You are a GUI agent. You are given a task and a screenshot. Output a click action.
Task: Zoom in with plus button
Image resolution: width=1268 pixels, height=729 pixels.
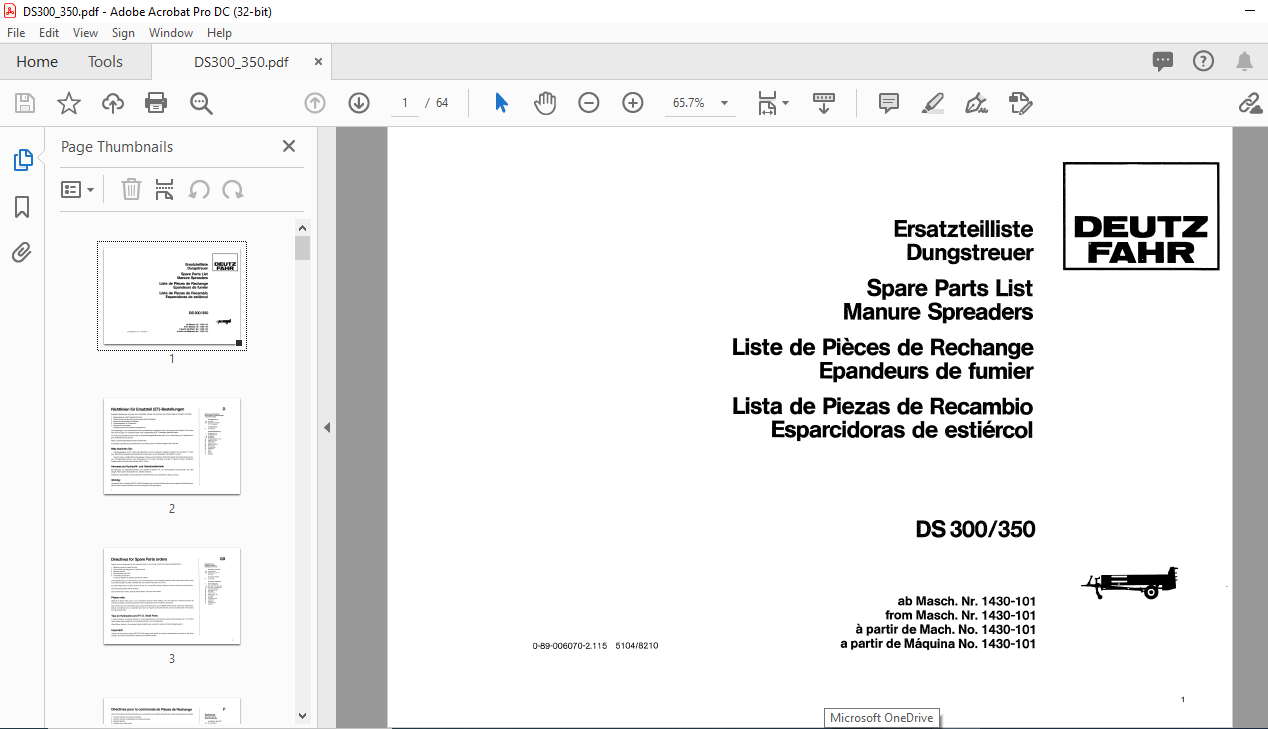[x=633, y=103]
